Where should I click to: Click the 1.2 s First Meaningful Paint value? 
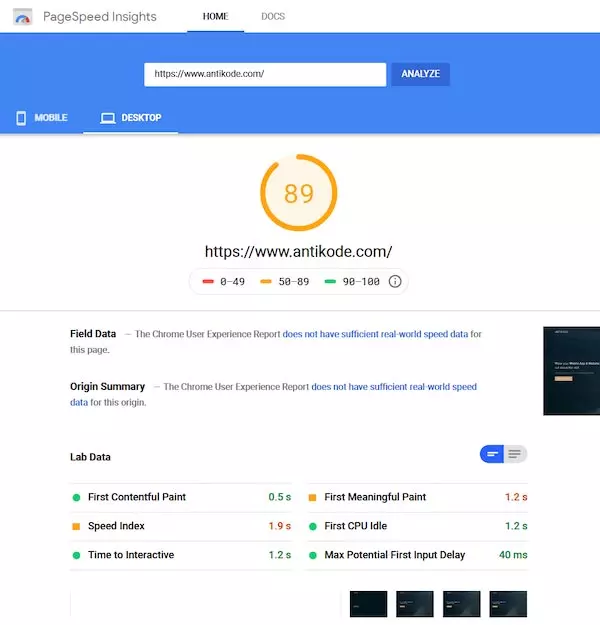[516, 497]
